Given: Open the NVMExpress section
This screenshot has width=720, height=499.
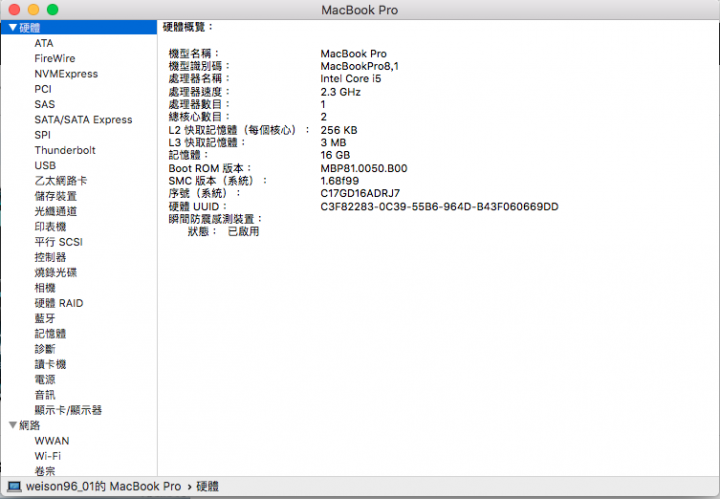Looking at the screenshot, I should tap(66, 74).
